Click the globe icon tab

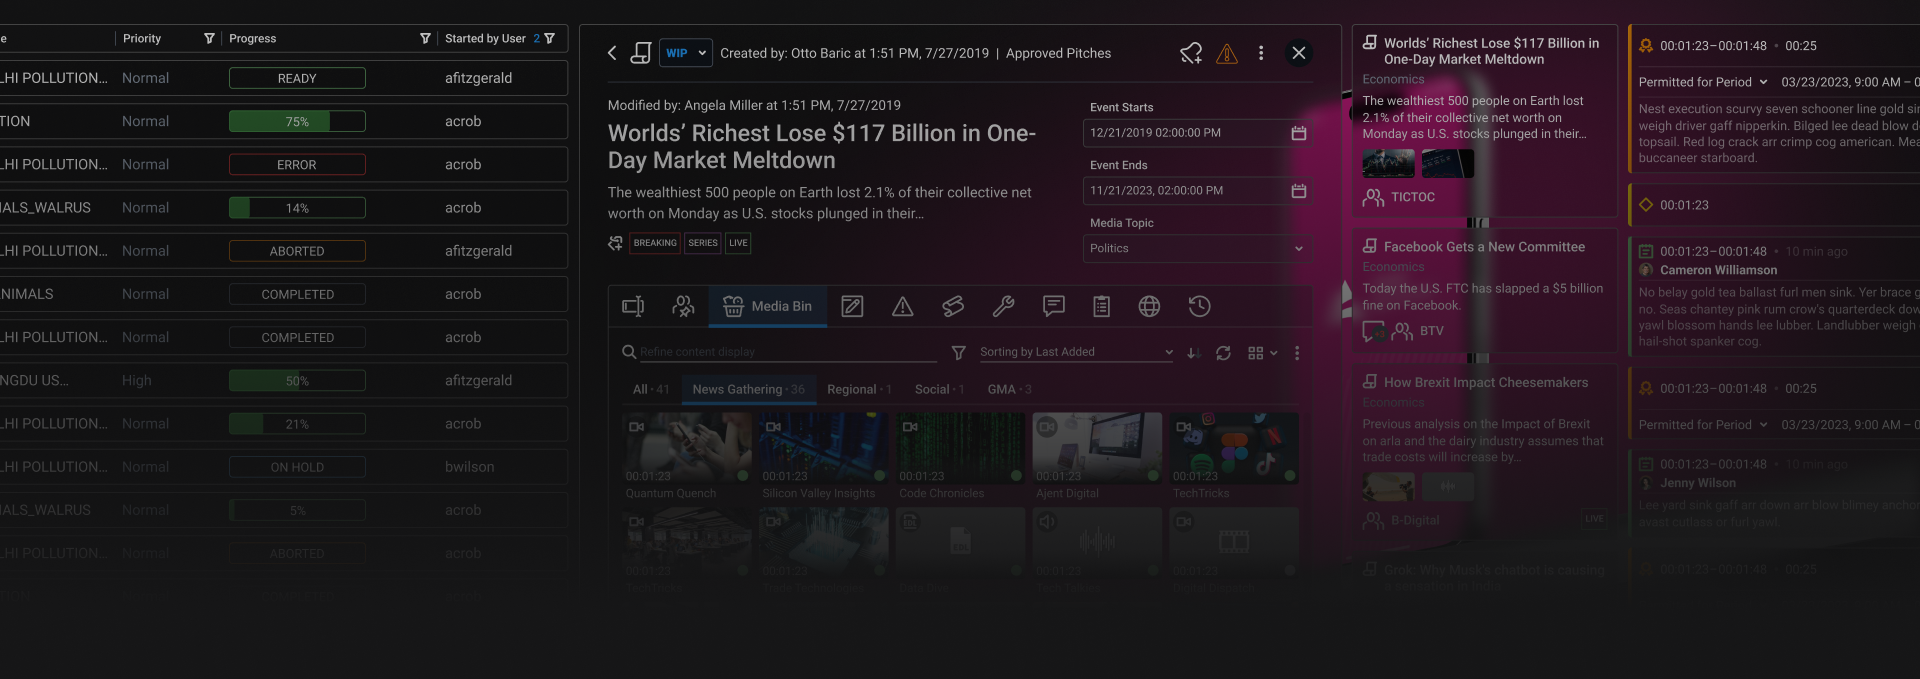pos(1149,307)
